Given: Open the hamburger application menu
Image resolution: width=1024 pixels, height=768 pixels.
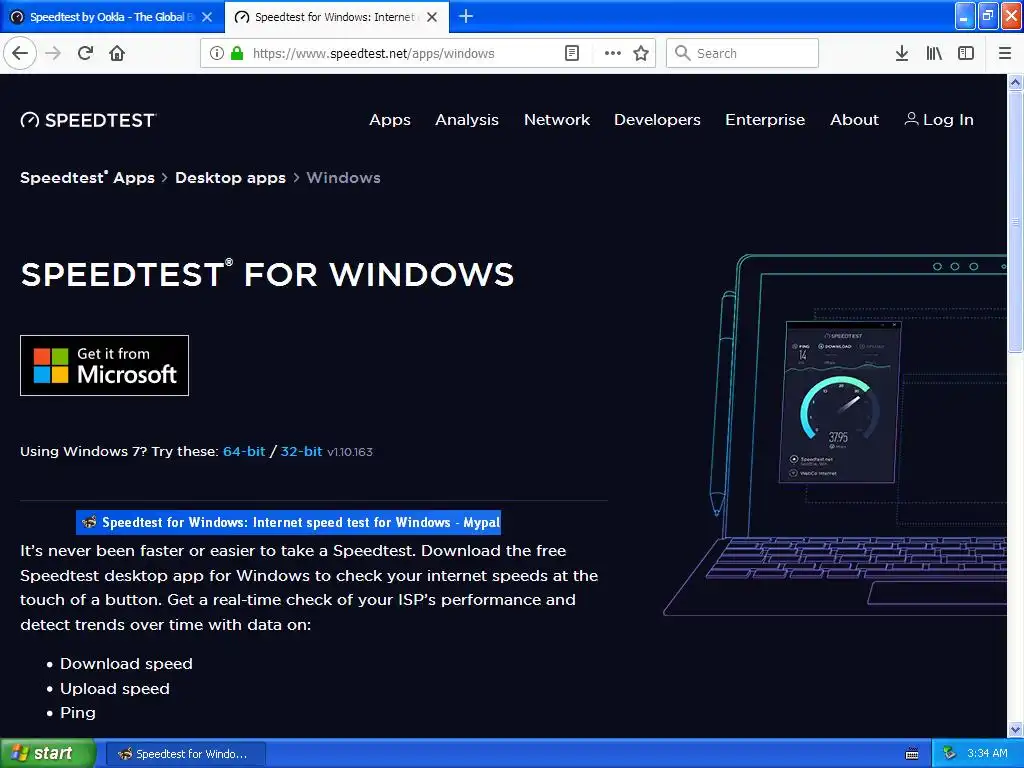Looking at the screenshot, I should (x=1005, y=53).
